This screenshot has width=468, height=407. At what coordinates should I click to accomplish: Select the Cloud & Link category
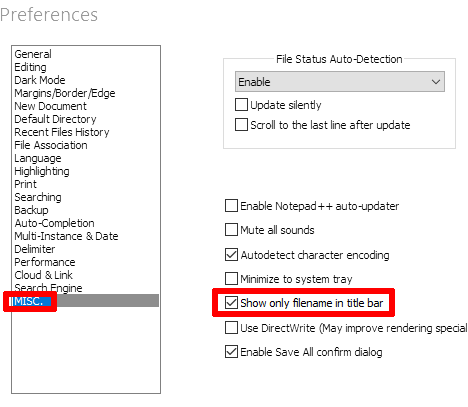coord(43,275)
